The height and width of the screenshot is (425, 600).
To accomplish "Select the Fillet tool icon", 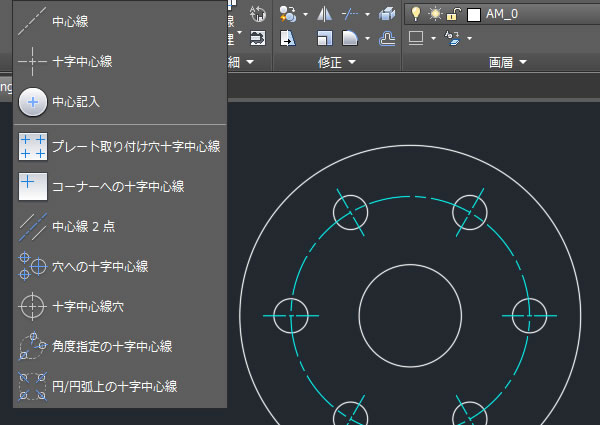I will (350, 38).
